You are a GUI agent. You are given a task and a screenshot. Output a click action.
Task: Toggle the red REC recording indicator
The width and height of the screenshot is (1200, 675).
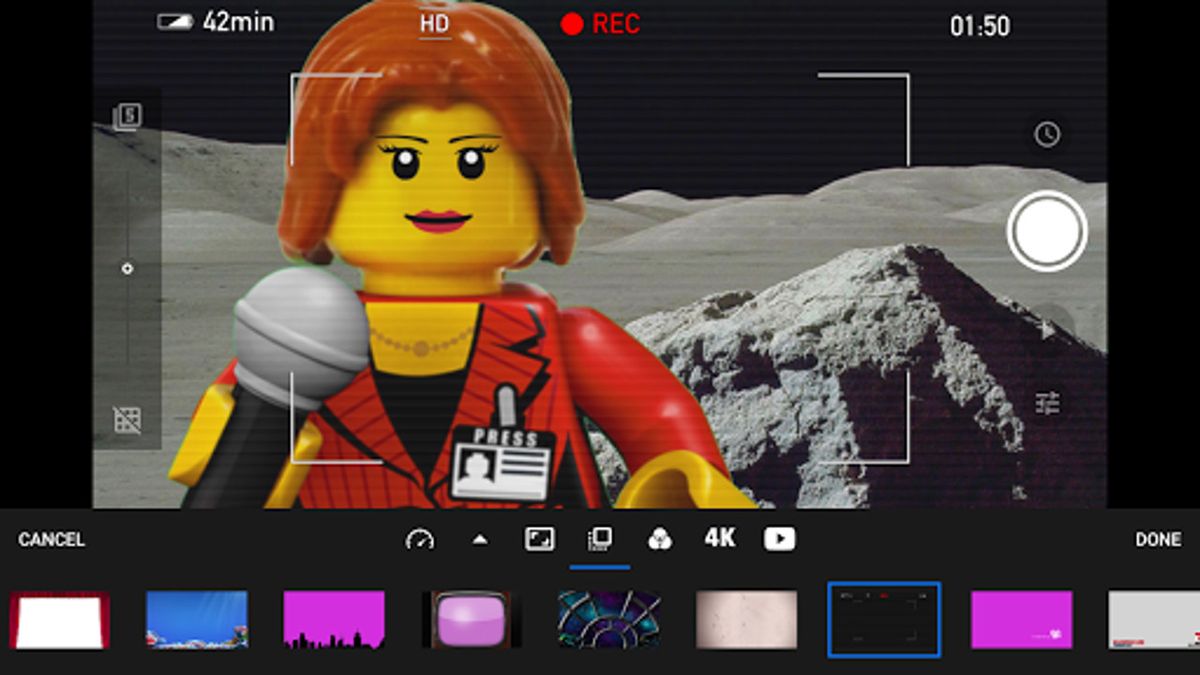coord(598,23)
